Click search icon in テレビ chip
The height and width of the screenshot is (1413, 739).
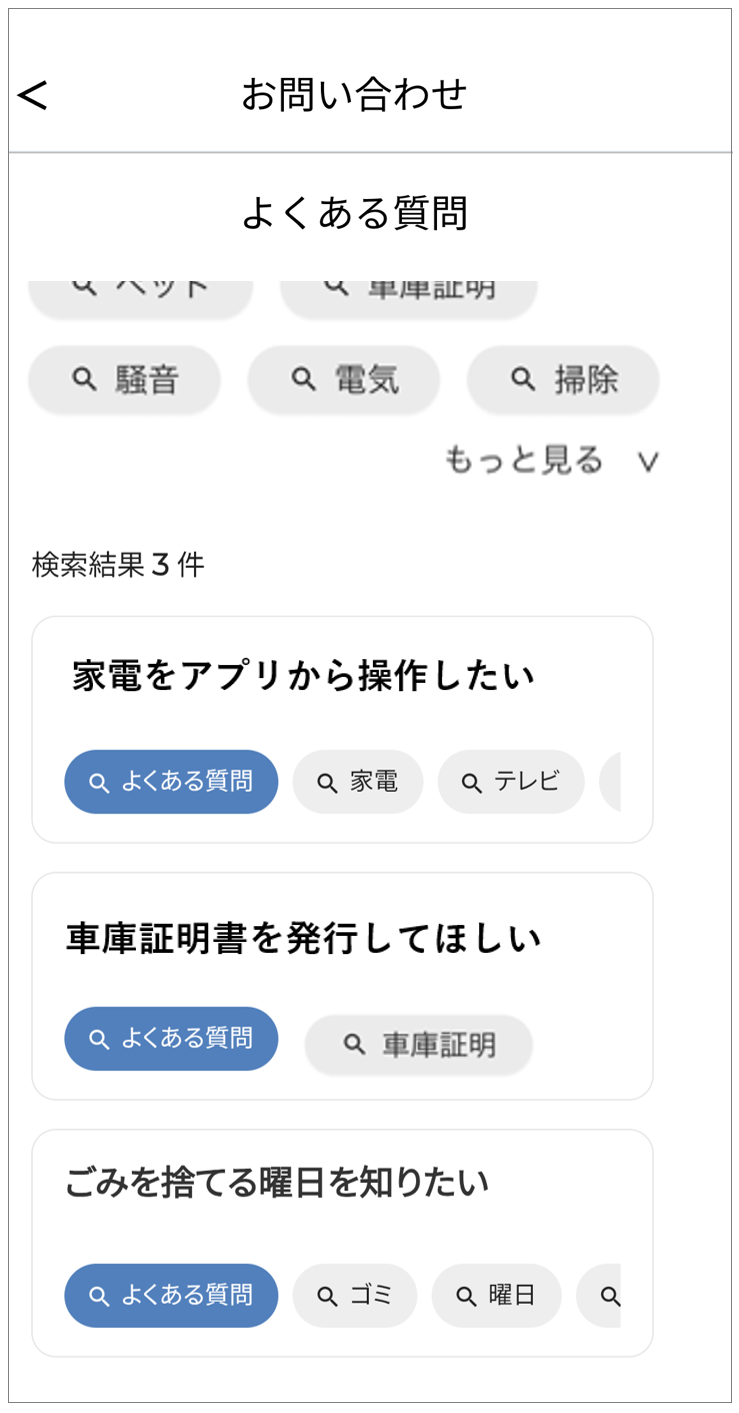(472, 783)
